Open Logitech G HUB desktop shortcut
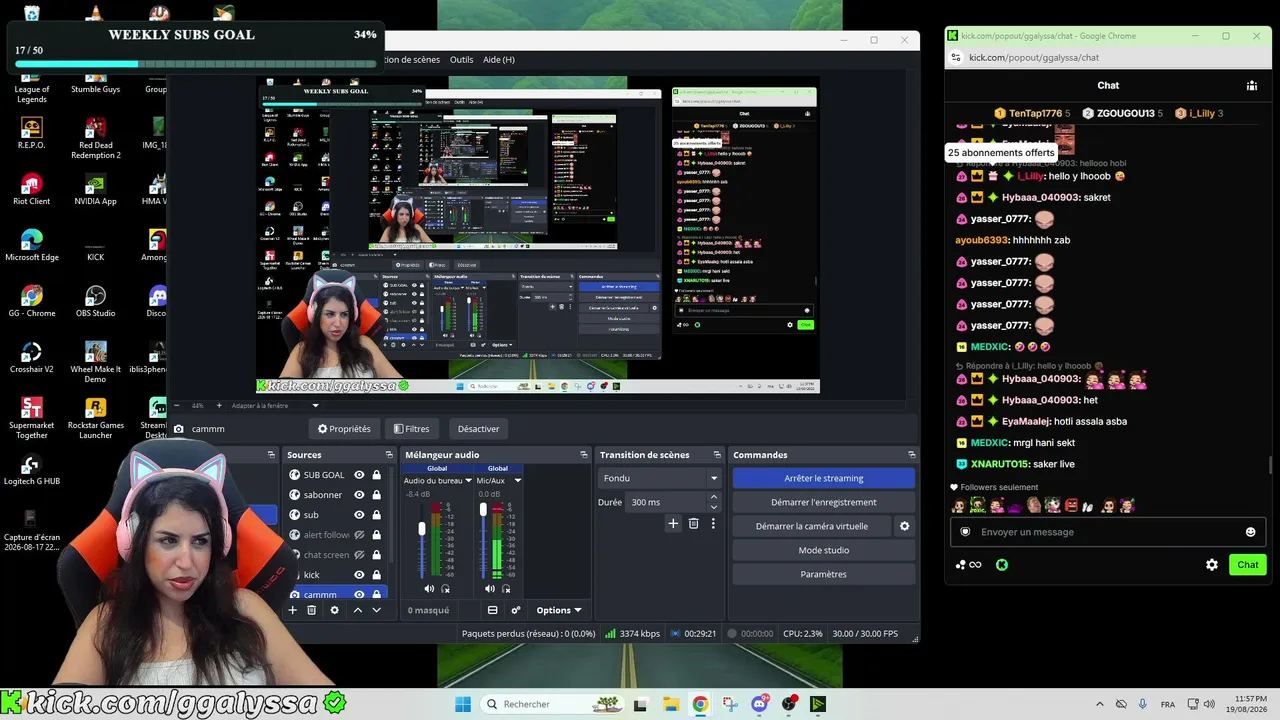 click(32, 469)
